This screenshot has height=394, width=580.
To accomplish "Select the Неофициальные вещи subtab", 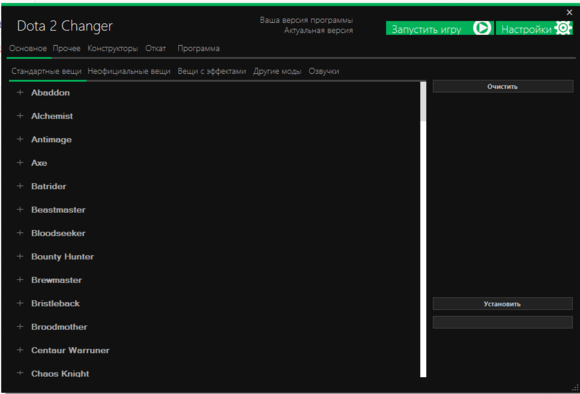I will click(129, 71).
